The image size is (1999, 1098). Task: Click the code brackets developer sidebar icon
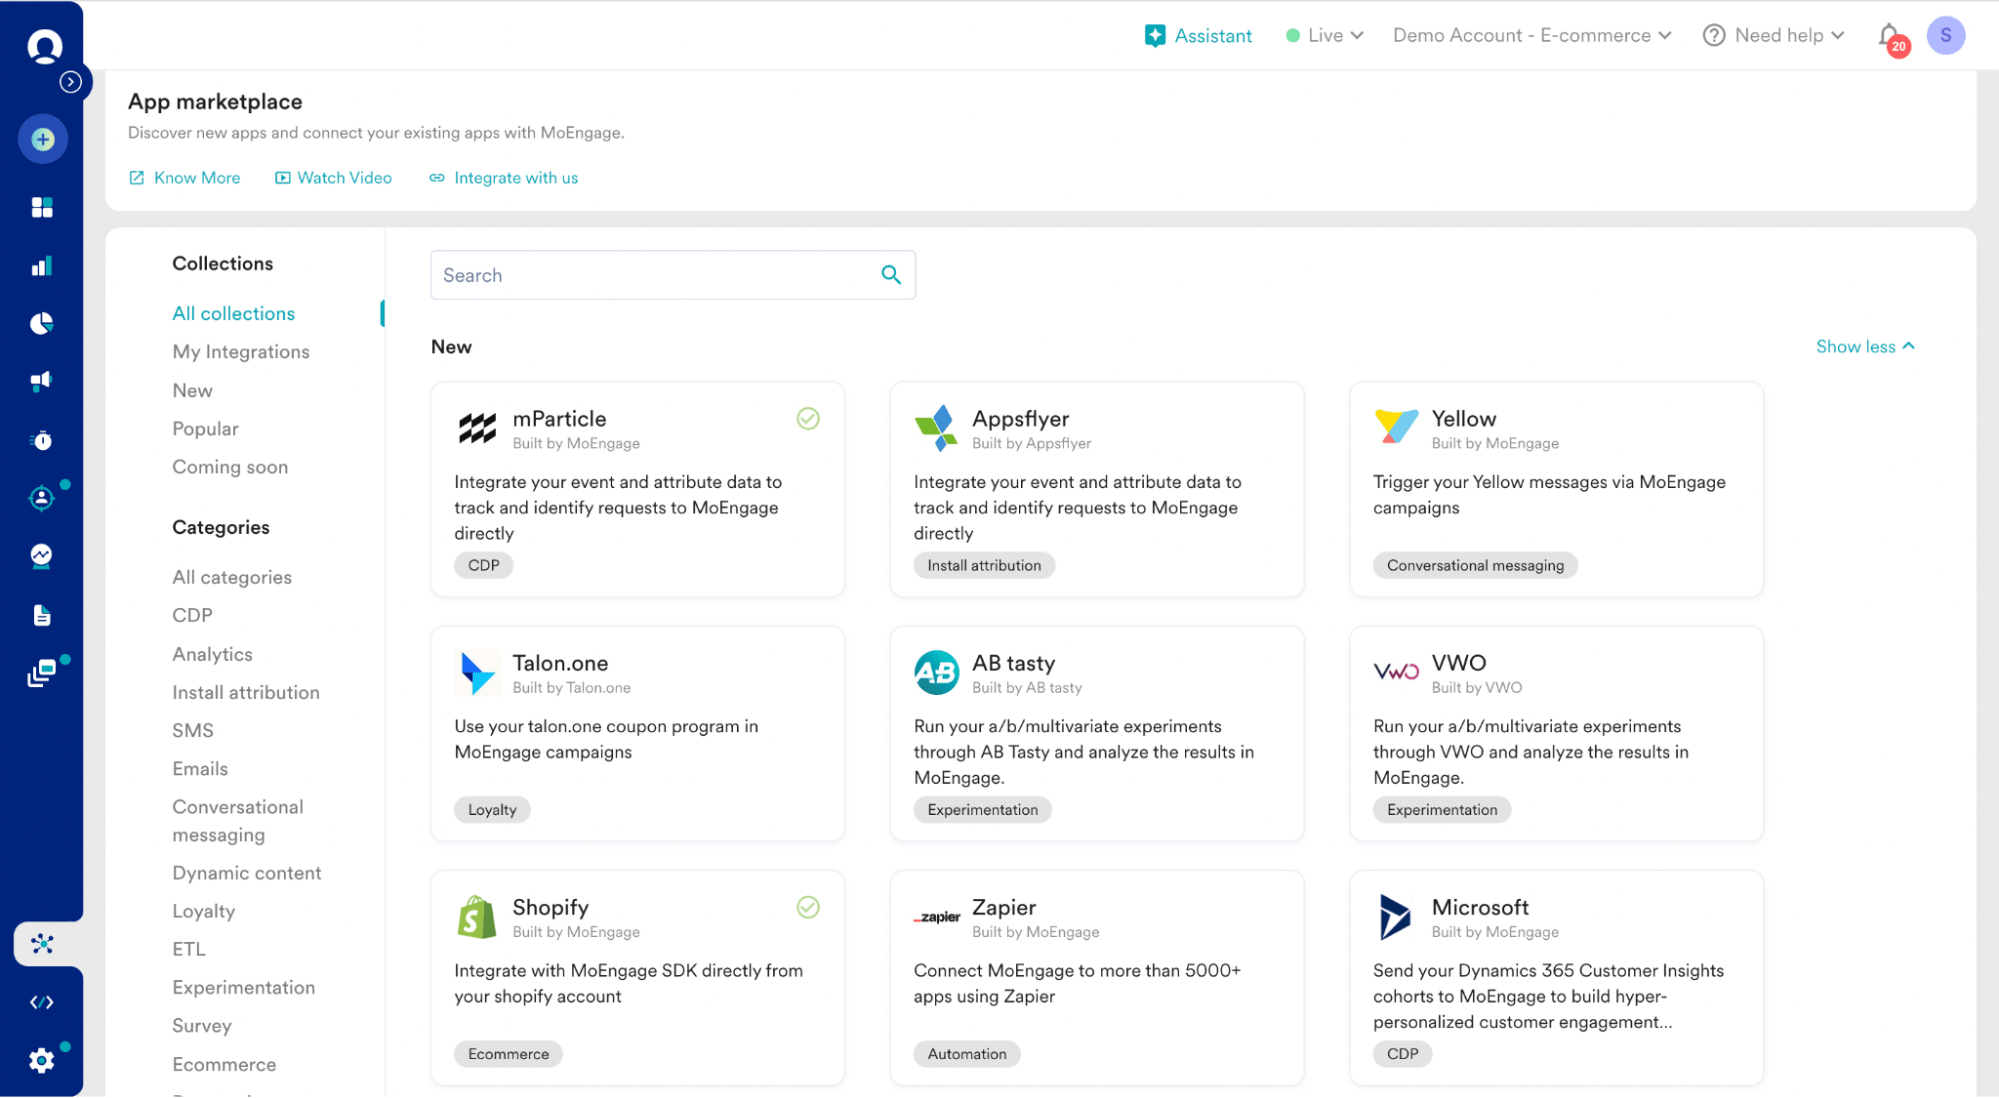click(42, 1002)
